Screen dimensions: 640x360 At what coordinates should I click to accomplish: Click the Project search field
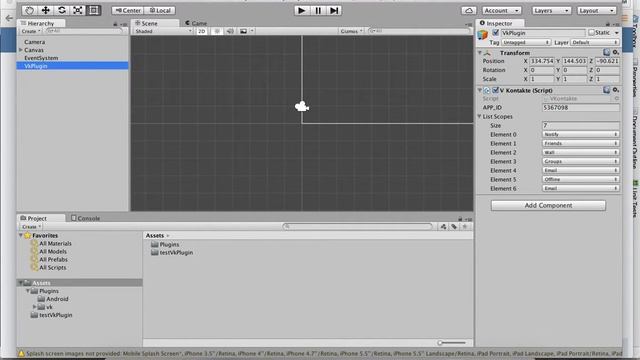(x=358, y=227)
